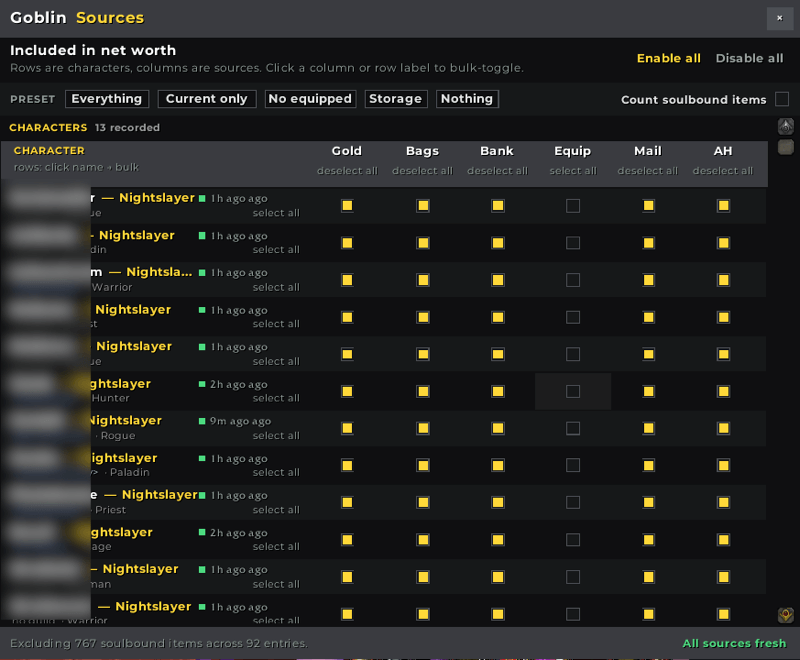The width and height of the screenshot is (800, 660).
Task: Click select all on the Nightsla... Warrior row
Action: (x=276, y=288)
